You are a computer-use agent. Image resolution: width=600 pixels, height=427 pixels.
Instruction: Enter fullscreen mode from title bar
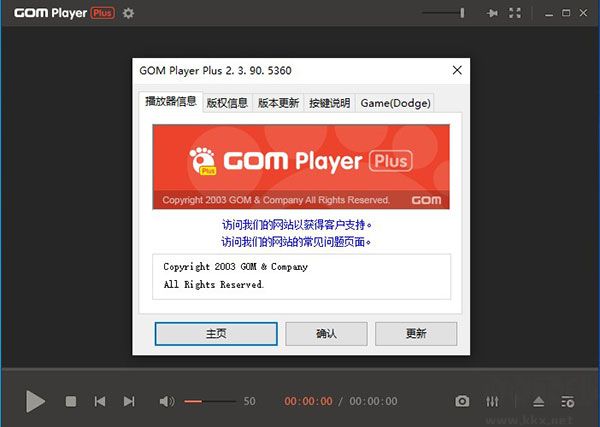pos(515,13)
